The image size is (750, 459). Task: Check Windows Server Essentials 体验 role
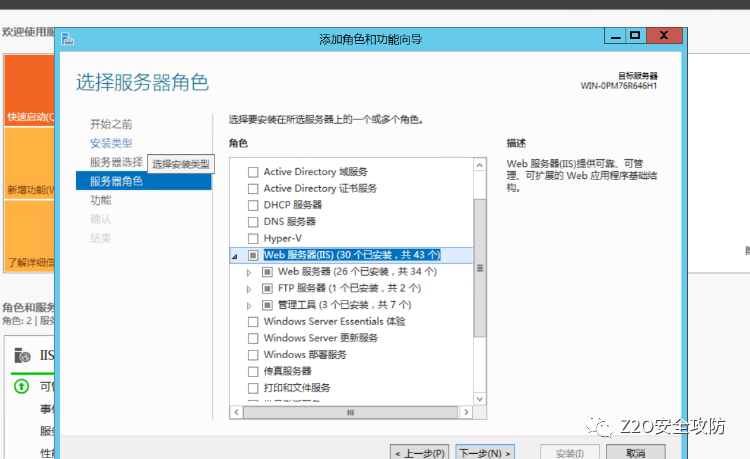tap(253, 321)
